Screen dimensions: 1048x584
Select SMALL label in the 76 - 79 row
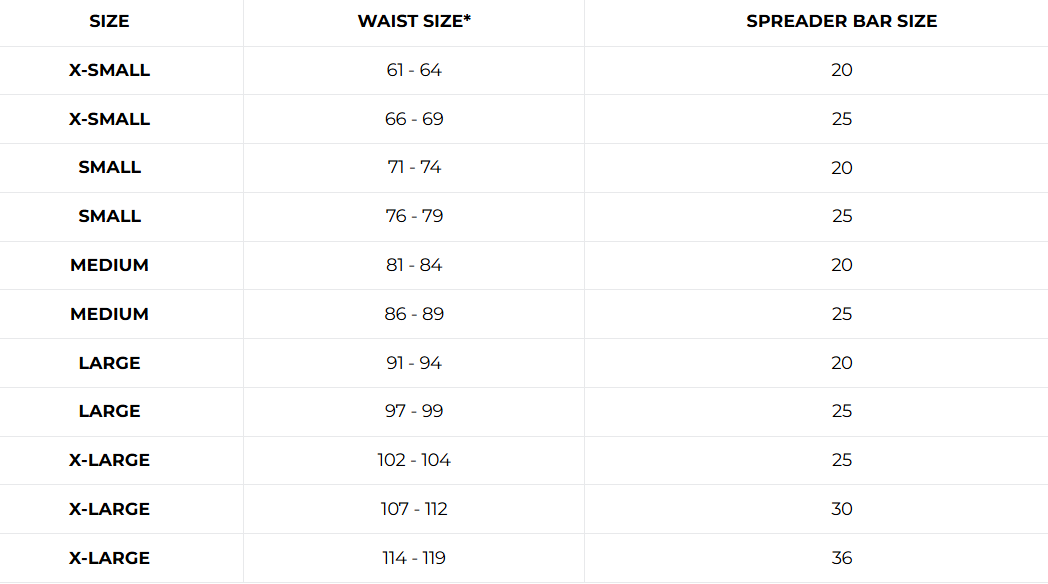[109, 216]
